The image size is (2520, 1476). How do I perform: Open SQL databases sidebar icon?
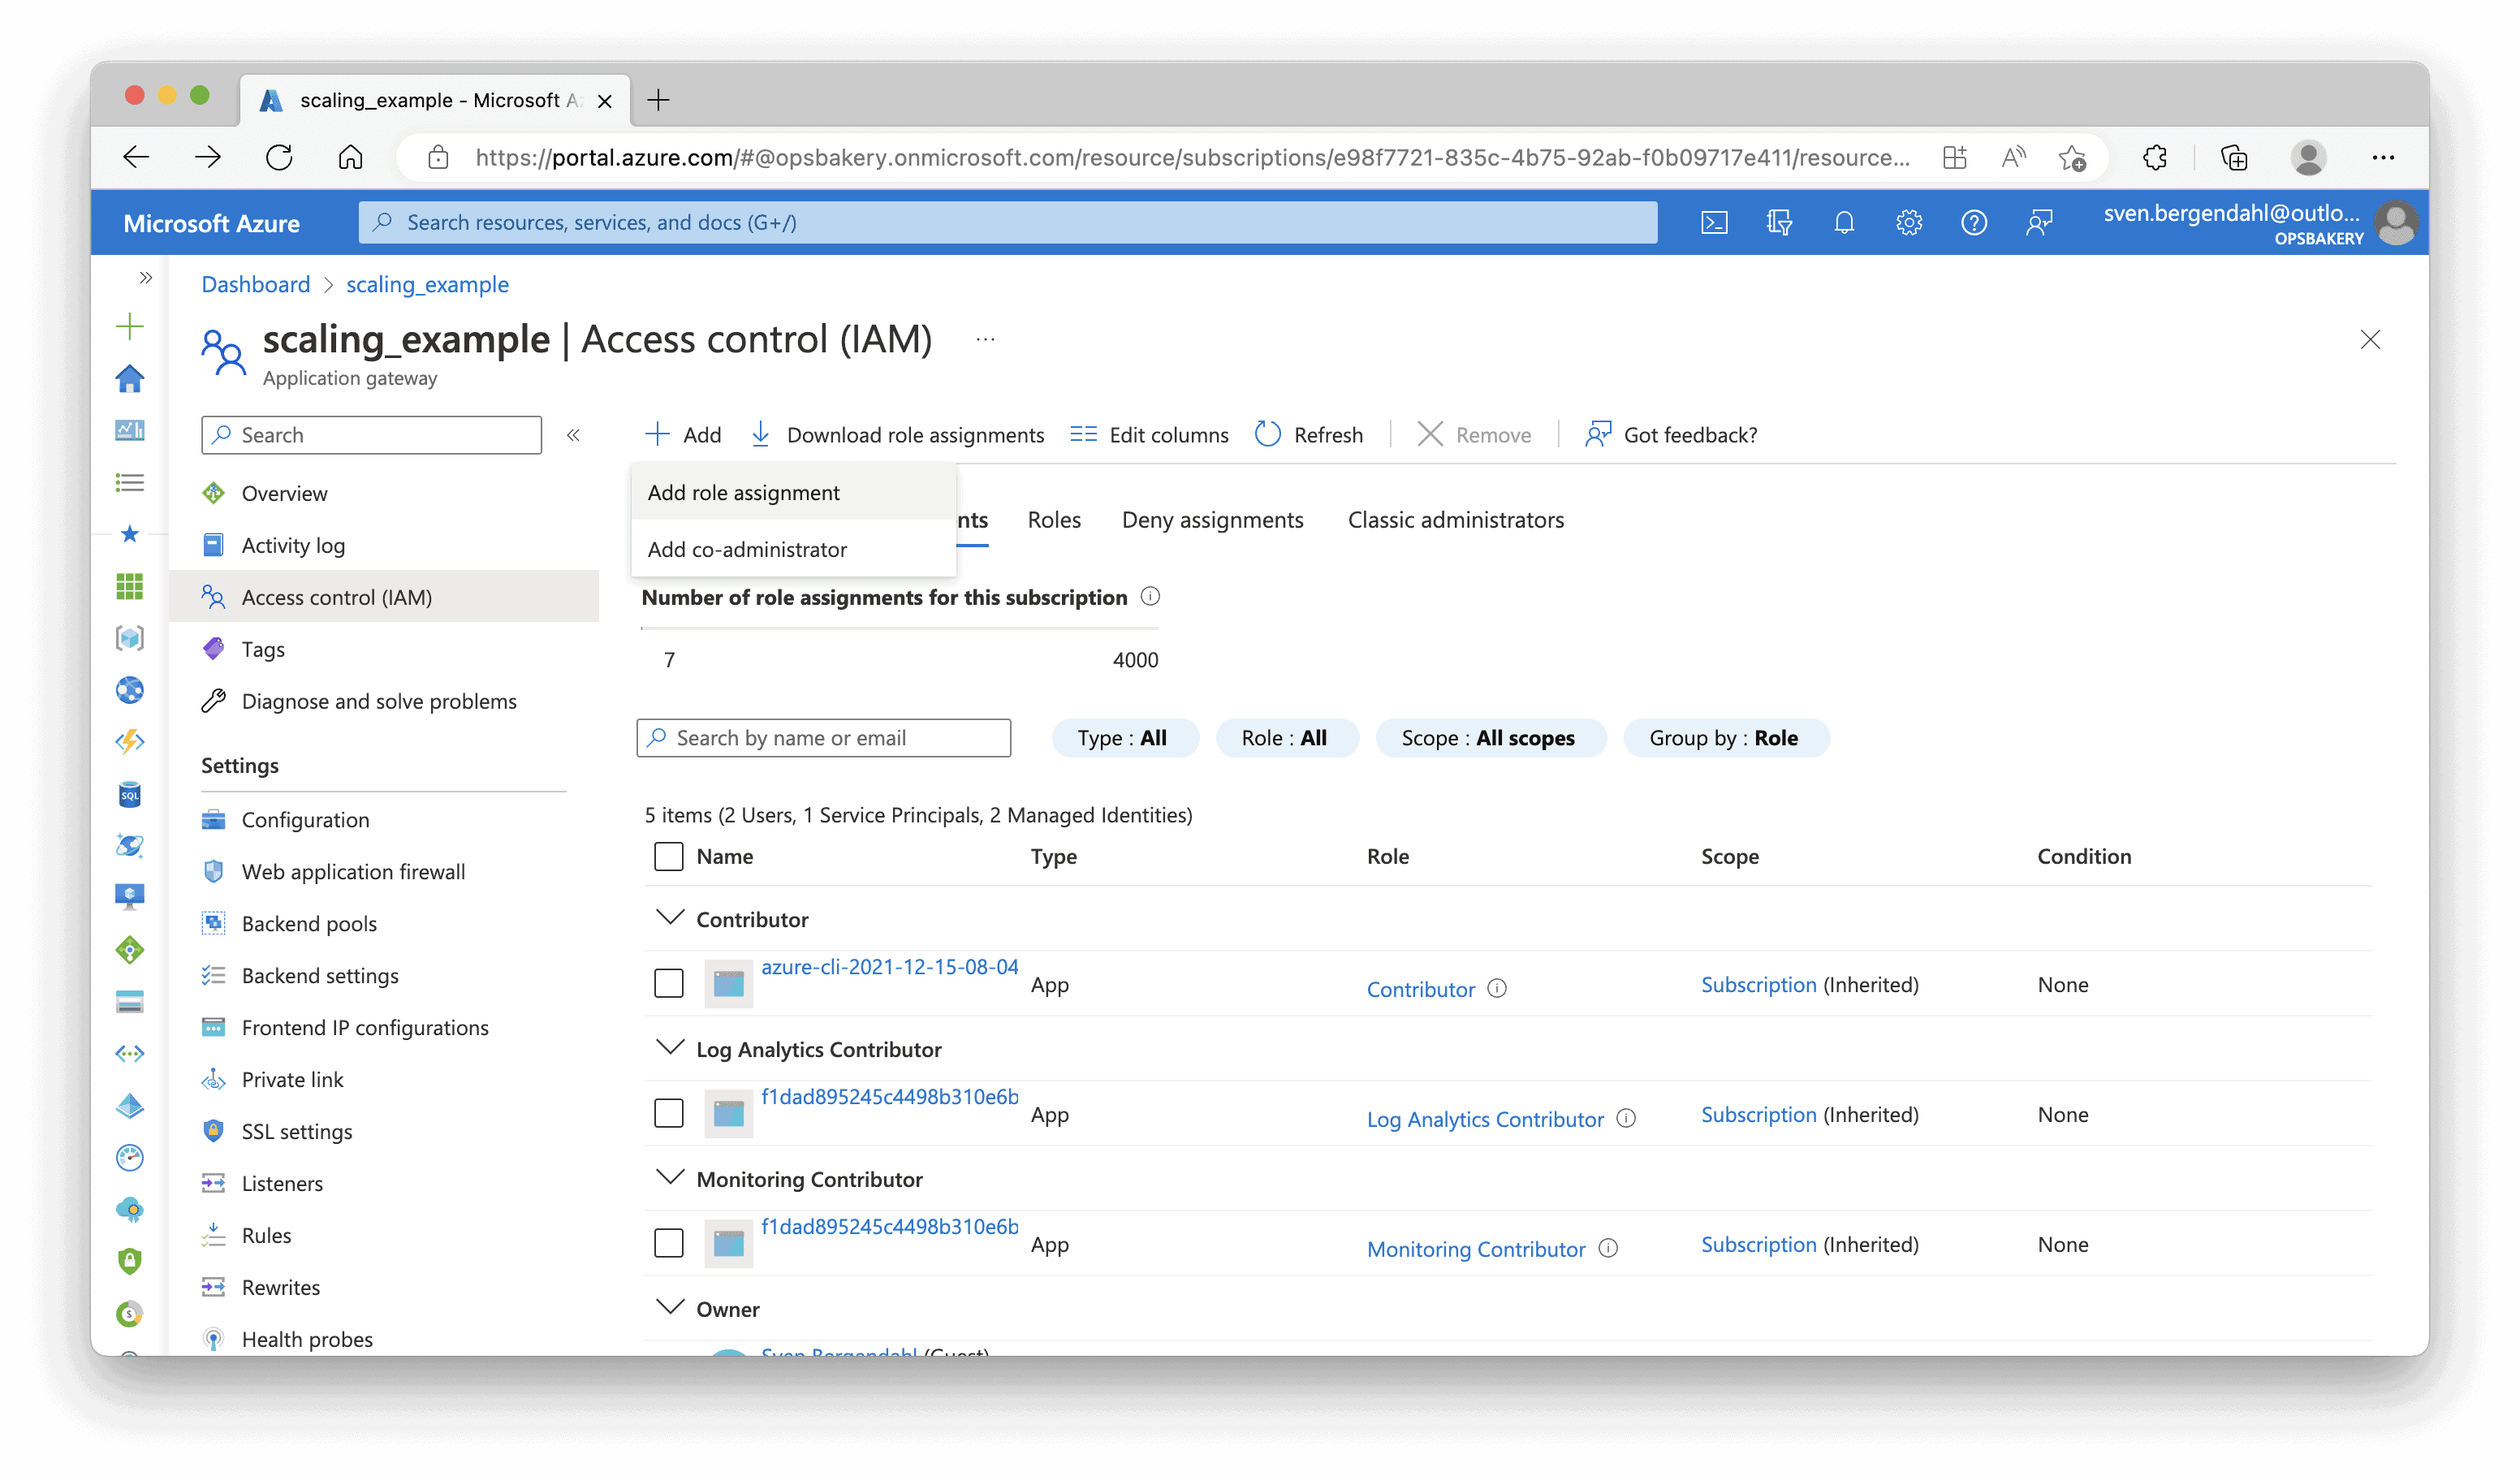130,794
